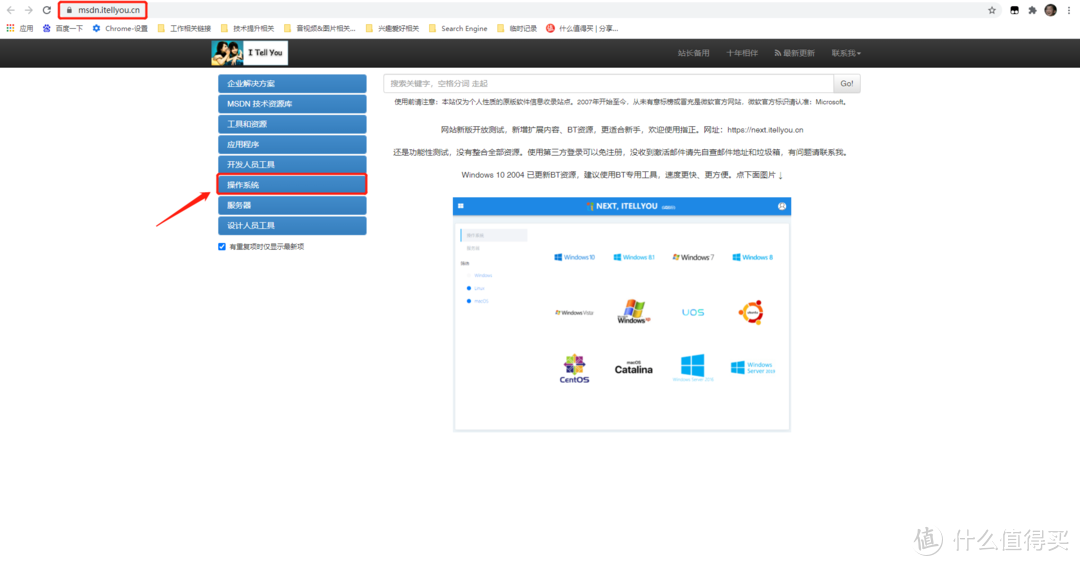Click the Go! search button
The height and width of the screenshot is (566, 1080).
(x=847, y=83)
